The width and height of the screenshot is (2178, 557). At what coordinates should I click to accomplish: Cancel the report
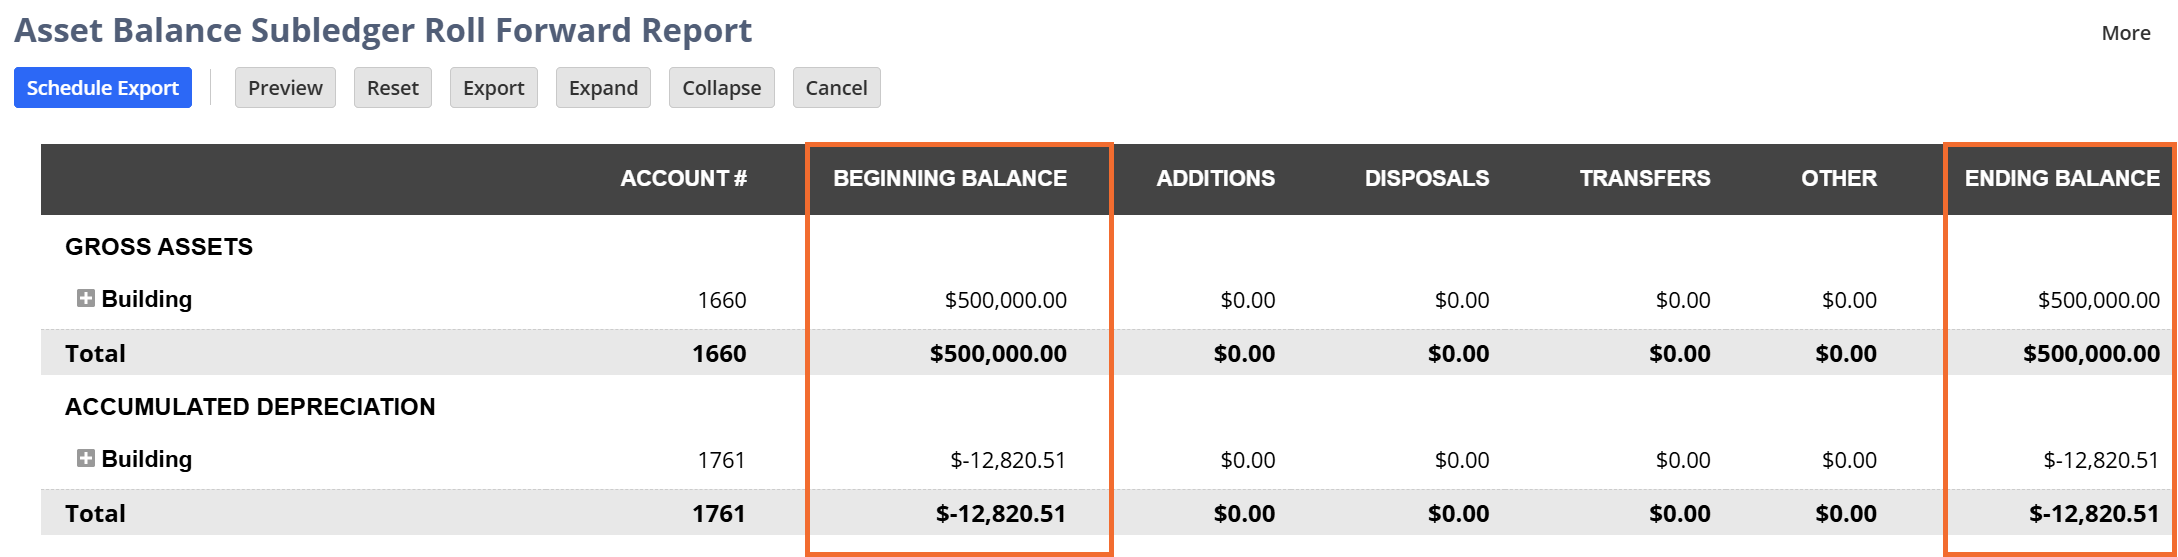tap(837, 88)
